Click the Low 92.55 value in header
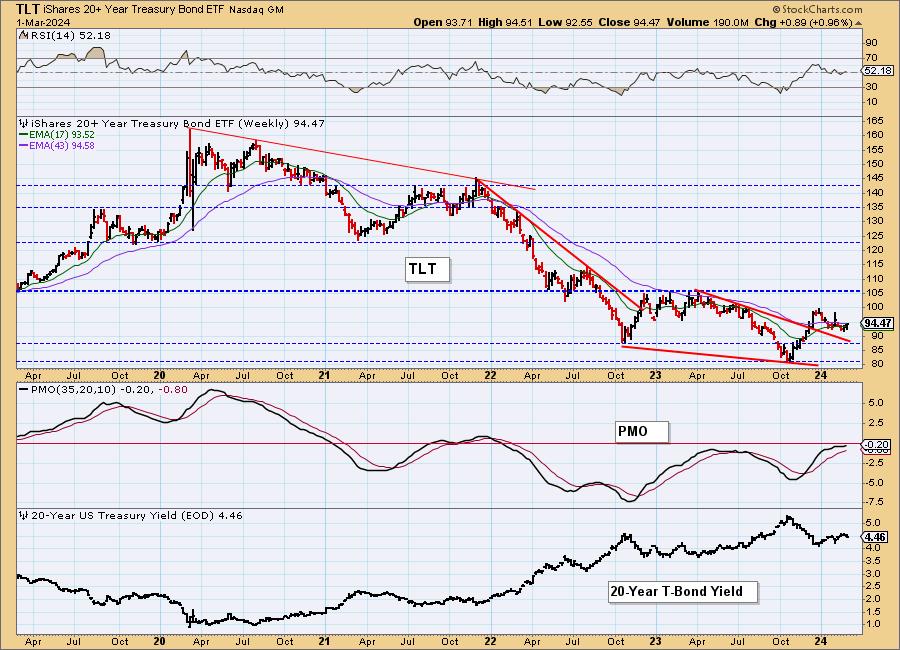Screen dimensions: 900x650 pos(566,22)
